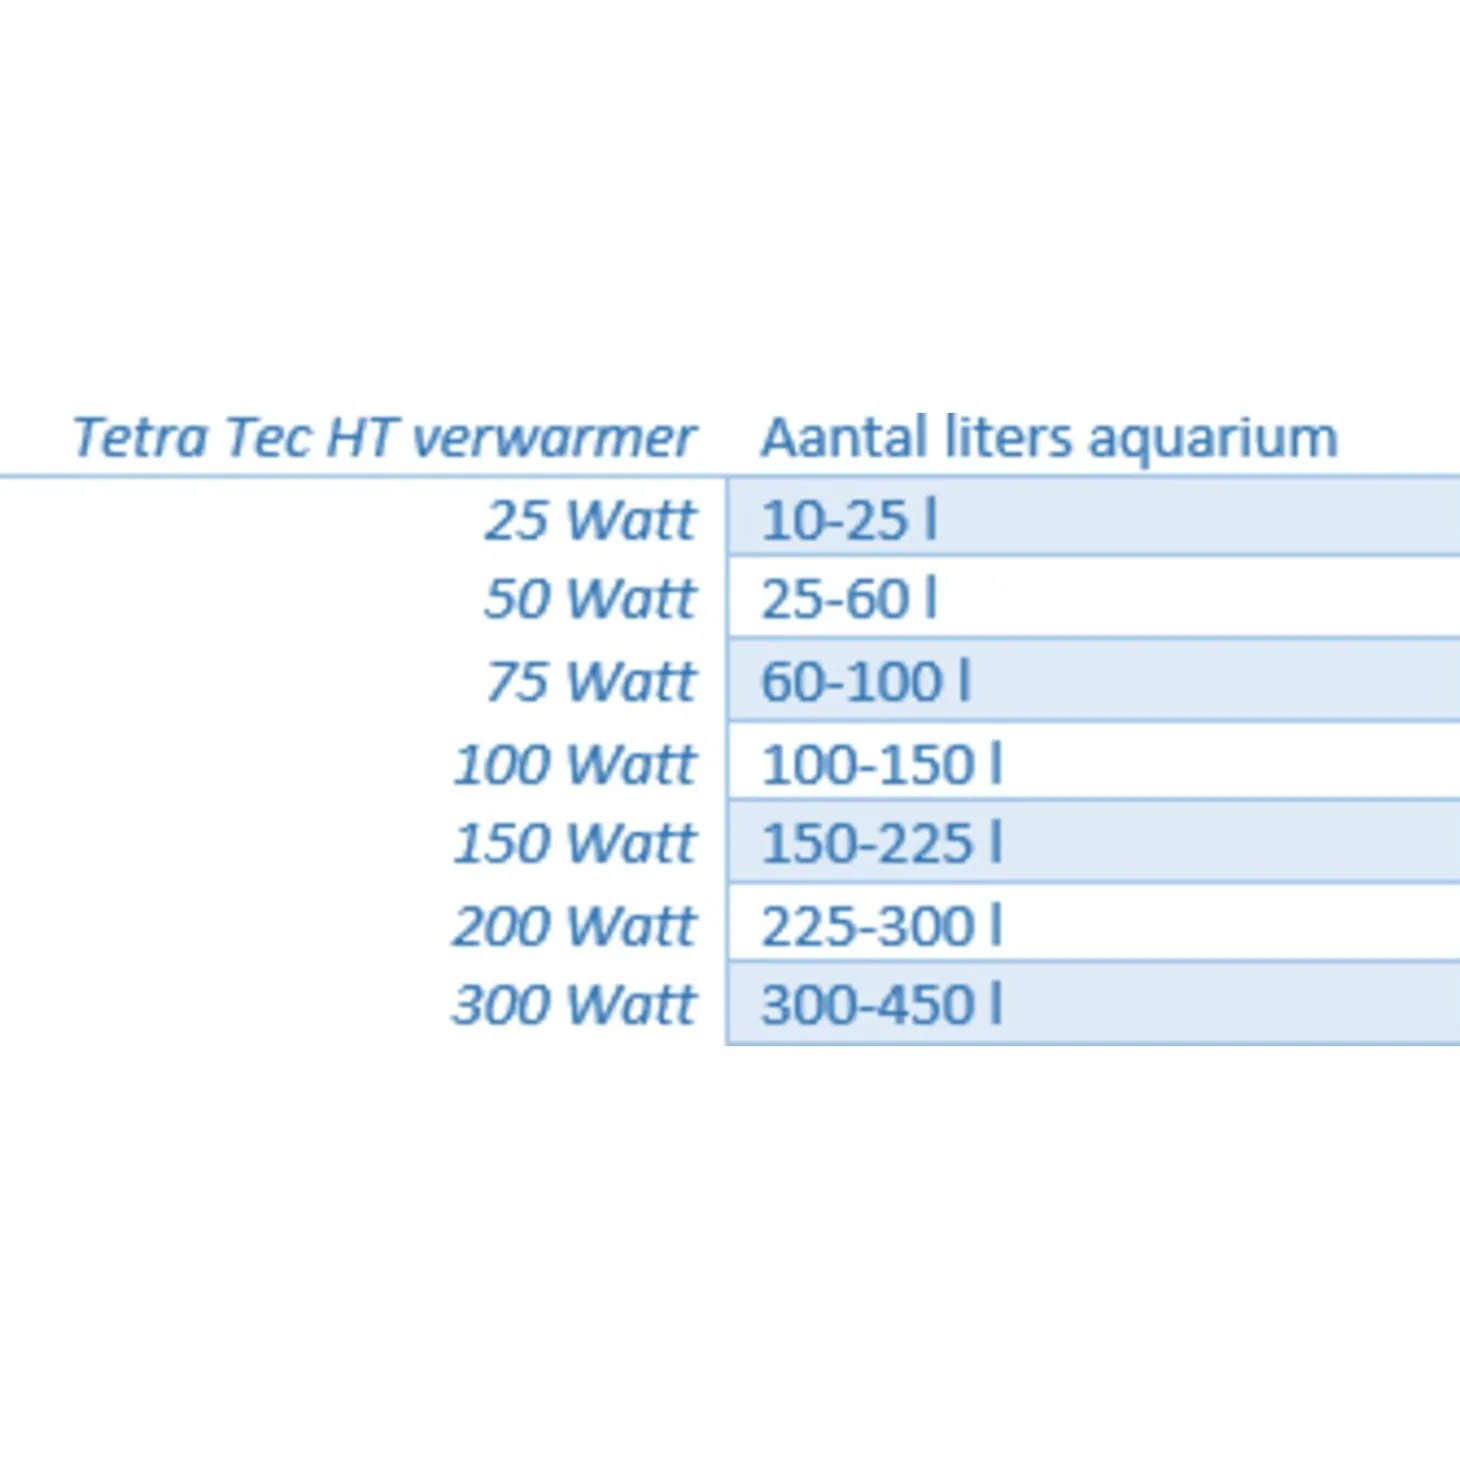Select the "200 Watt" row label
1460x1460 pixels.
[574, 926]
